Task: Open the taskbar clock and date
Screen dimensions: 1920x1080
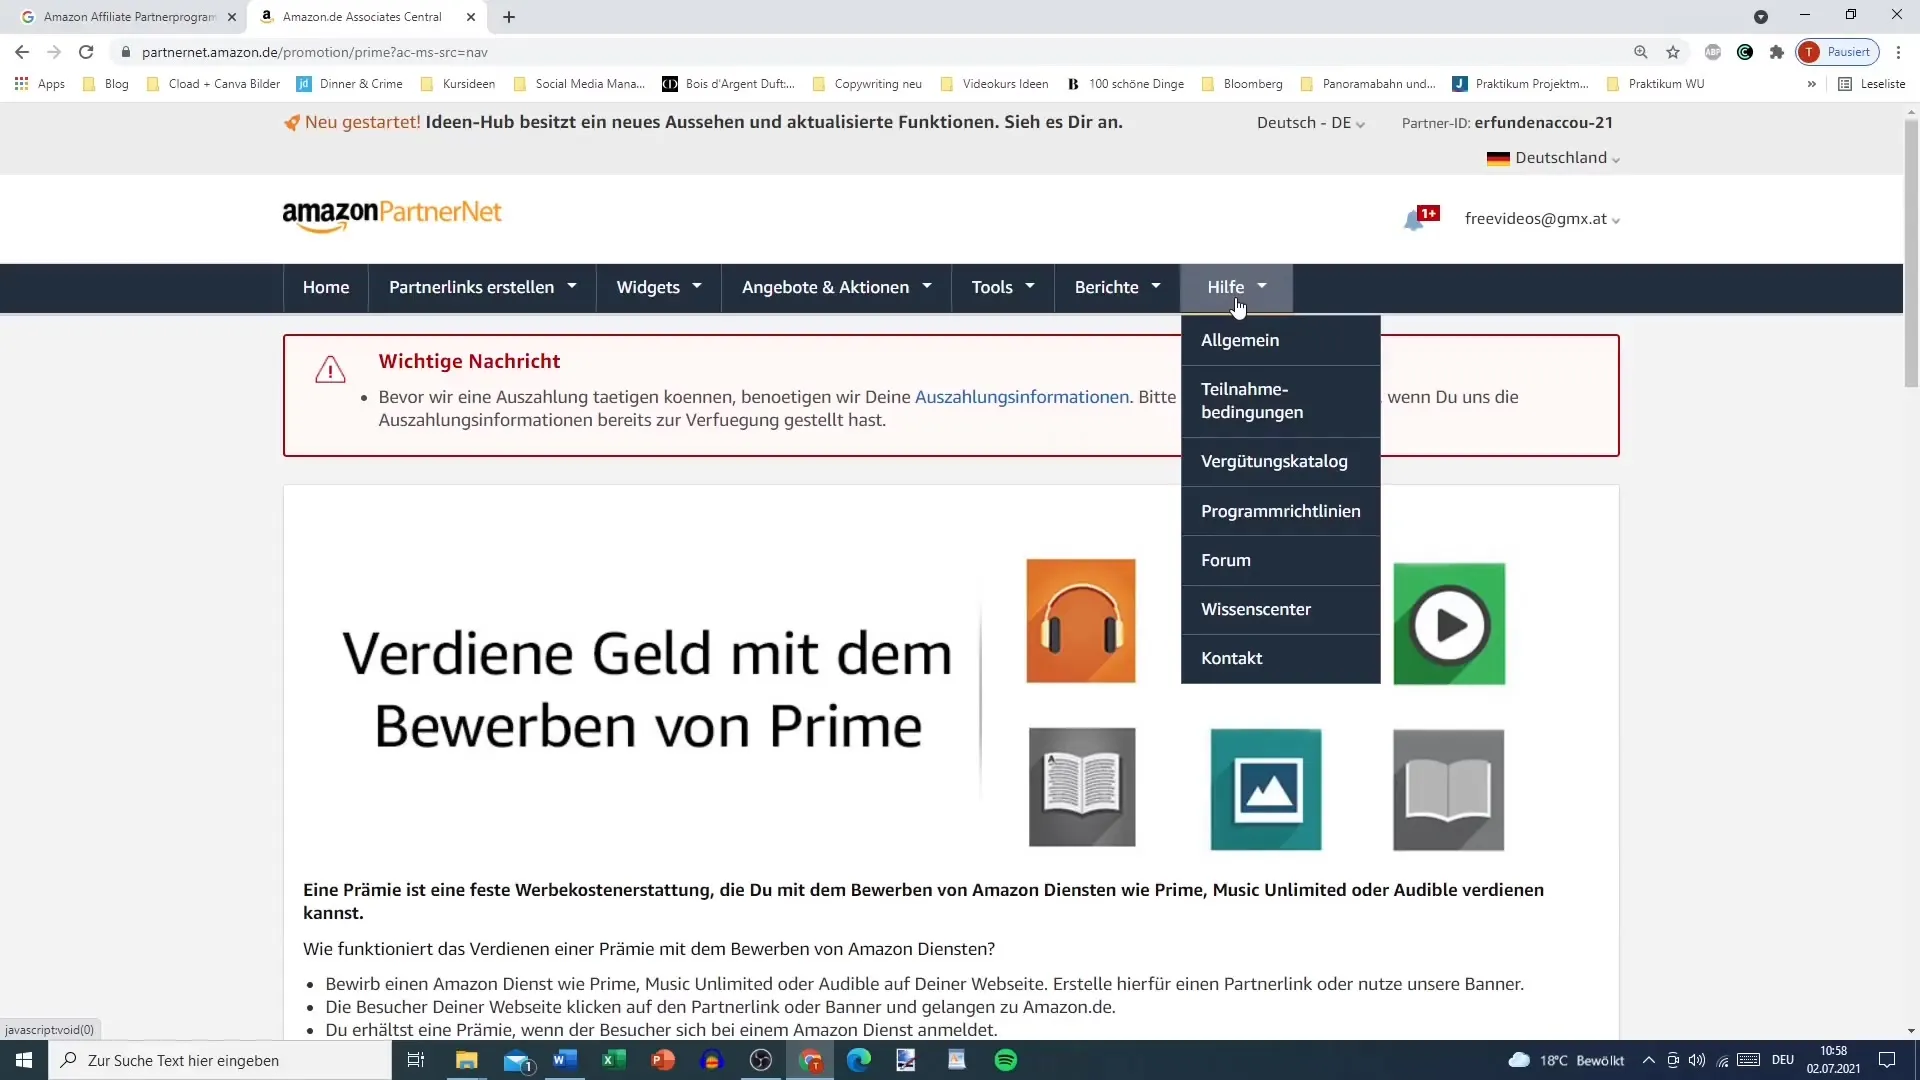Action: point(1833,1060)
